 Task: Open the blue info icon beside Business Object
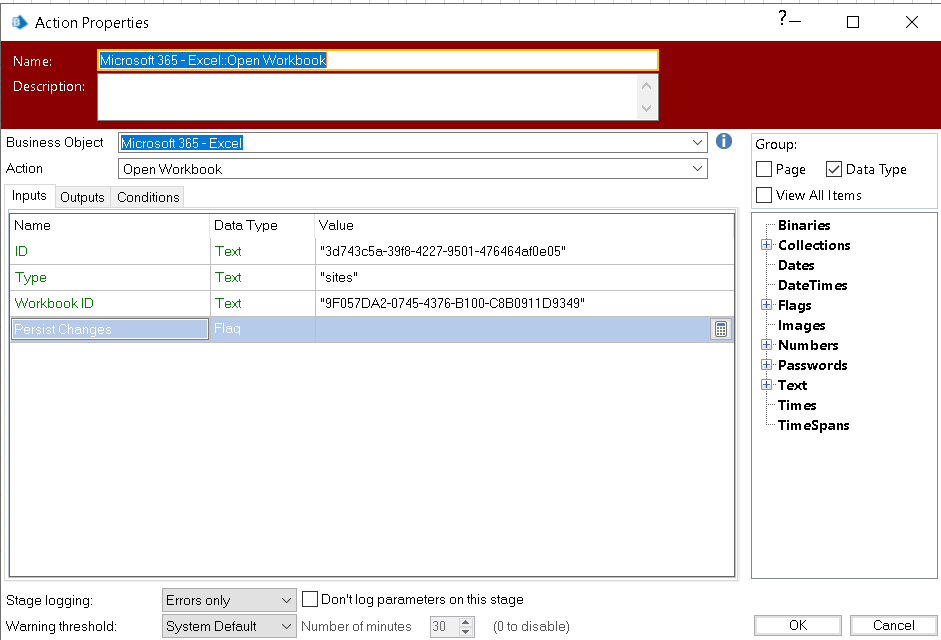[724, 141]
